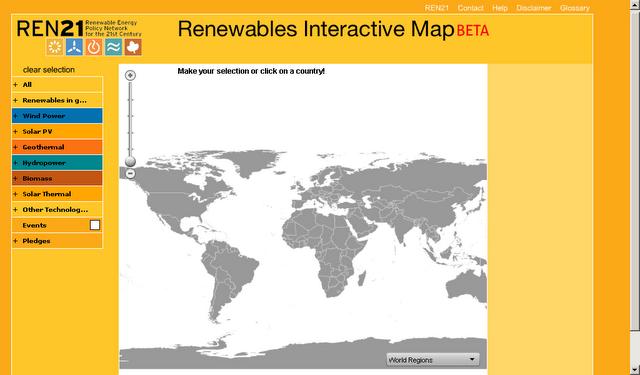Expand the Biomass category

16,178
